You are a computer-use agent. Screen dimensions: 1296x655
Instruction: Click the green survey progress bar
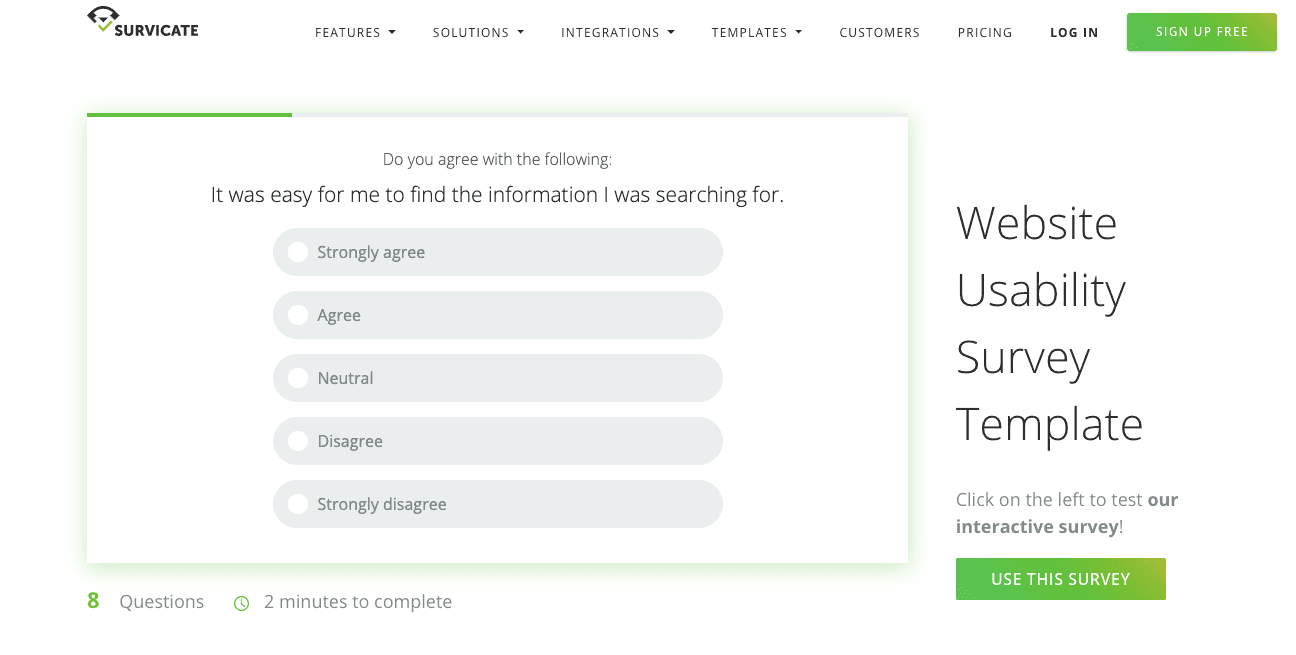click(x=189, y=115)
